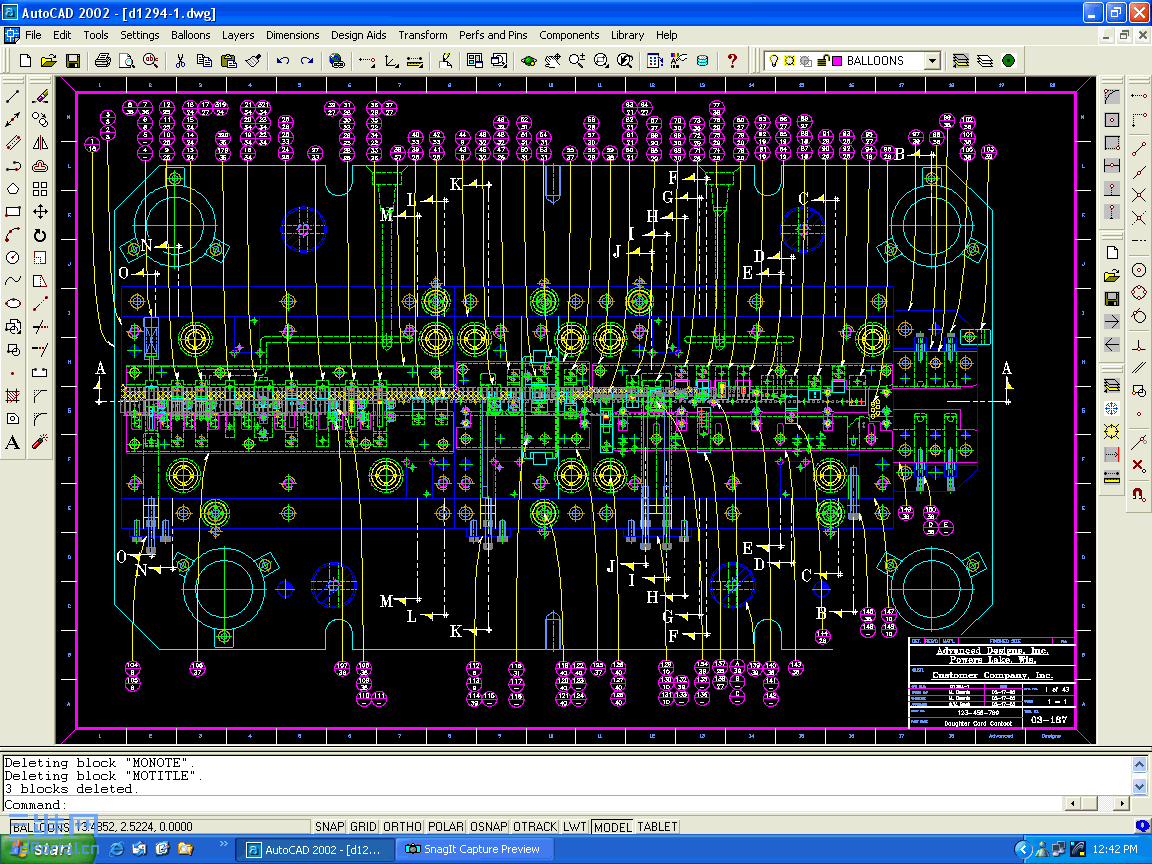Image resolution: width=1152 pixels, height=864 pixels.
Task: Click the red question mark Help icon
Action: [732, 60]
